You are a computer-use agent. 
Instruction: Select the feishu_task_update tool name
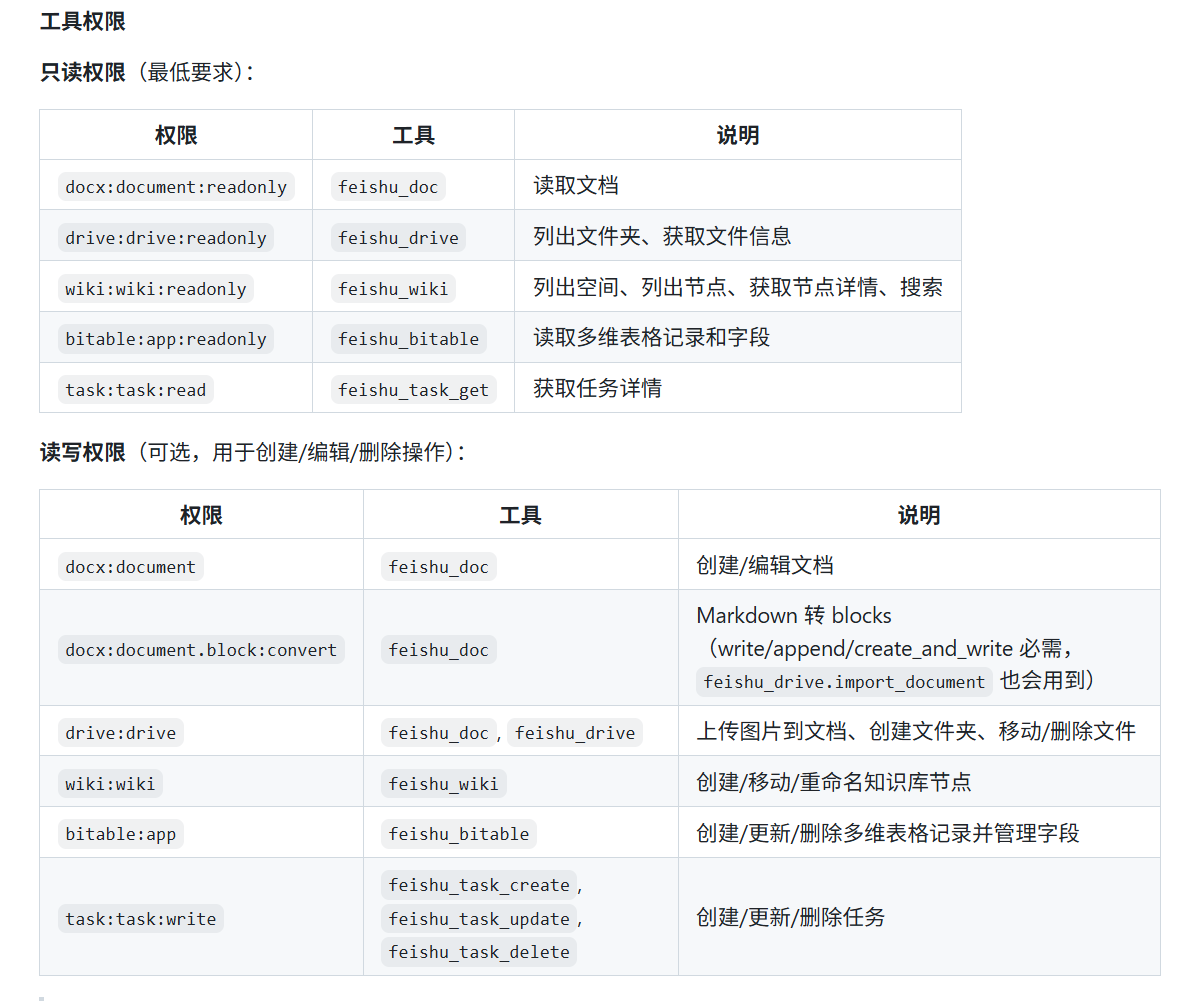point(479,919)
